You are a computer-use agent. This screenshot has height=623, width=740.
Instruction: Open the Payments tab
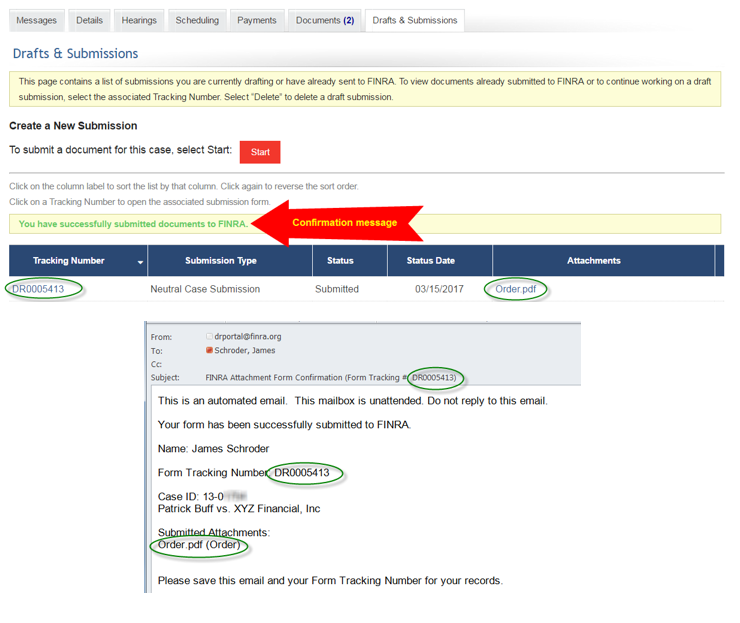pyautogui.click(x=256, y=20)
